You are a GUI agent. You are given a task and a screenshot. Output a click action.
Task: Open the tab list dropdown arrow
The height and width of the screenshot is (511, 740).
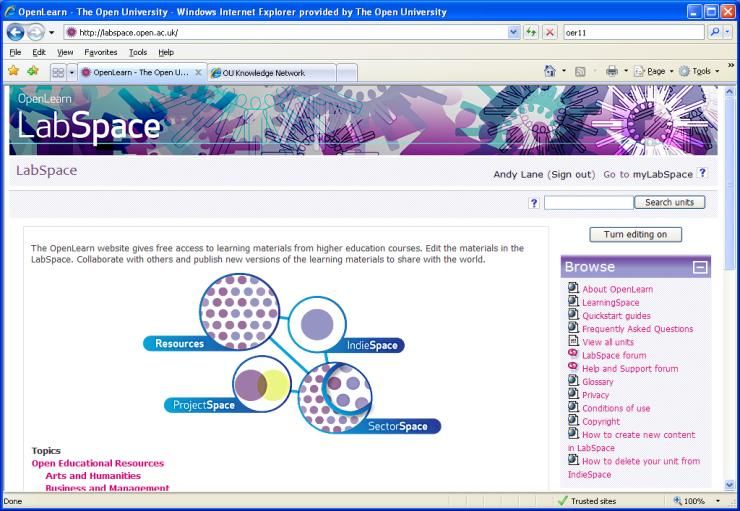[72, 73]
